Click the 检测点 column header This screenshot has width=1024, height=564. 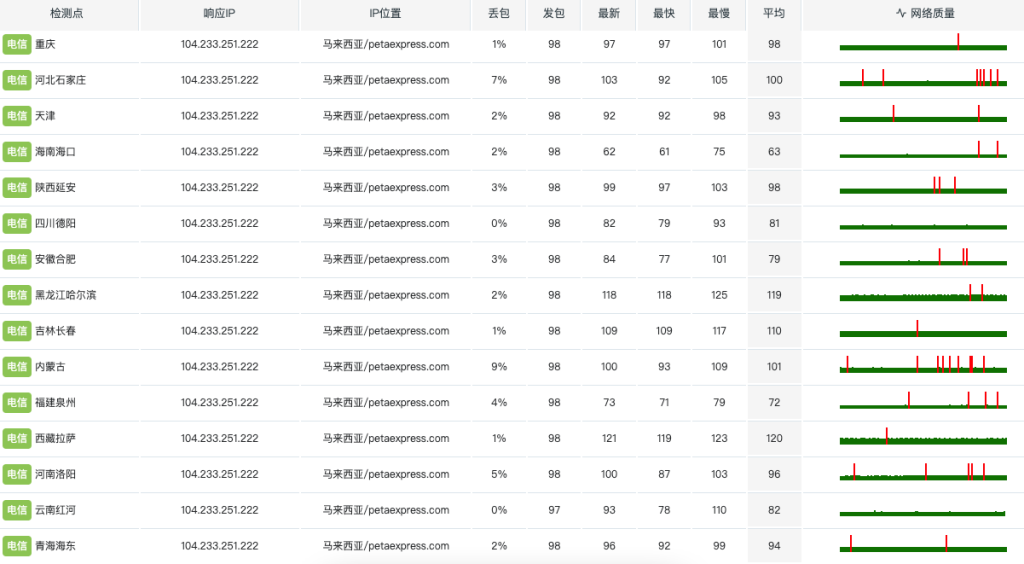click(67, 14)
